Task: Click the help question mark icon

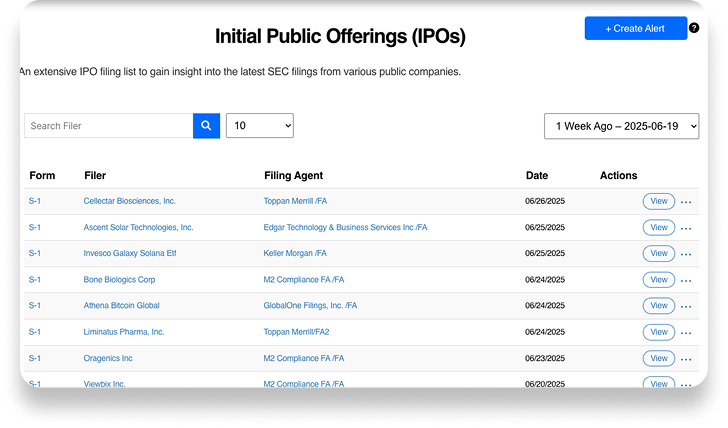Action: (695, 28)
